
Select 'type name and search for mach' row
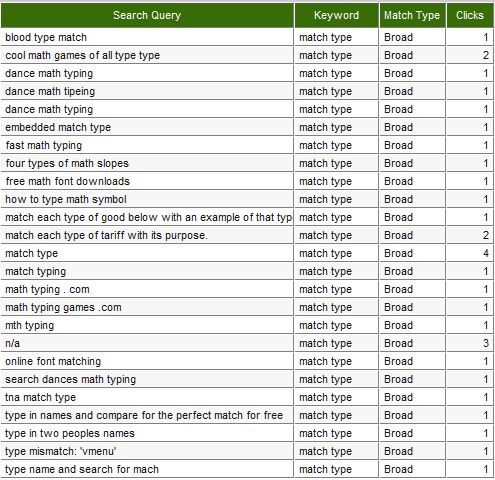click(x=247, y=469)
